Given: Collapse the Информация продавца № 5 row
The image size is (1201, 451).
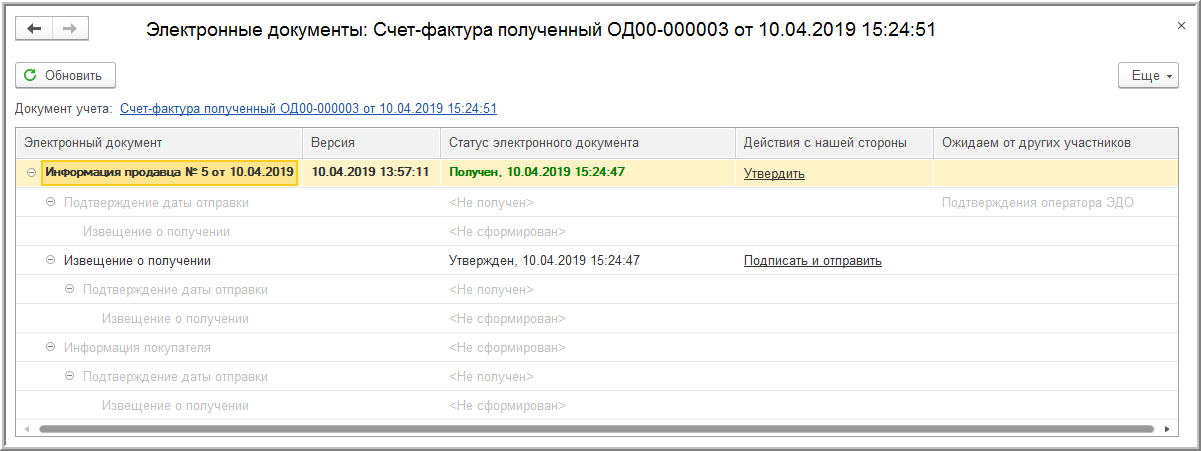Looking at the screenshot, I should [32, 173].
